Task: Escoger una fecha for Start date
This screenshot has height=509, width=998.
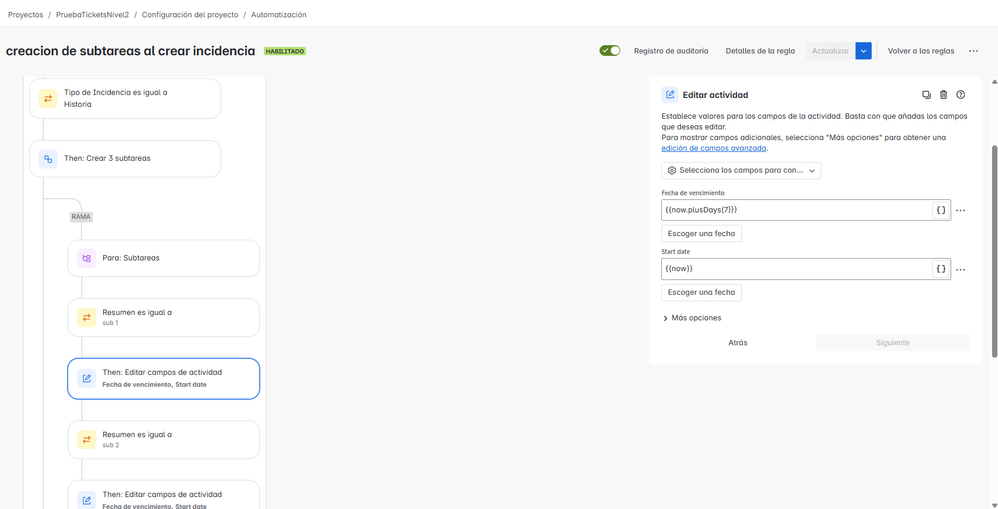Action: (701, 293)
